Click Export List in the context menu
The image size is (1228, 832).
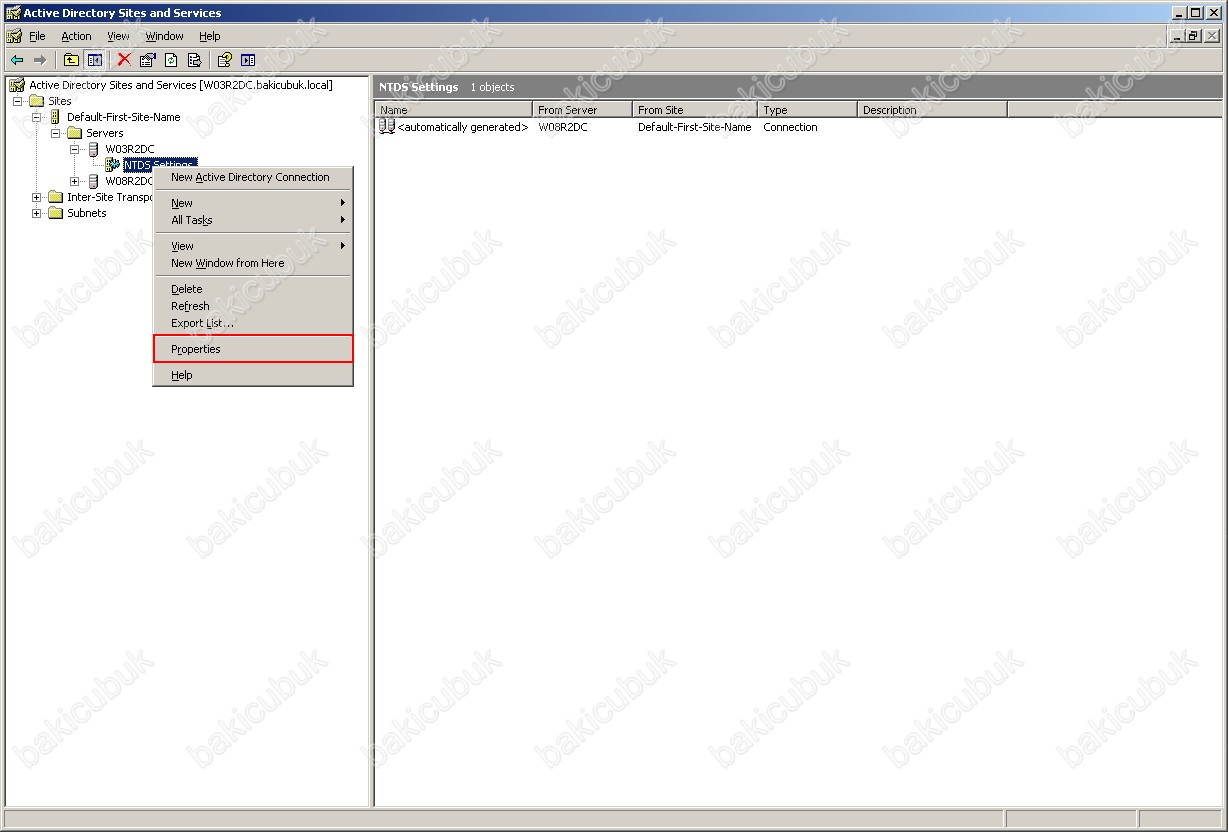[x=202, y=323]
